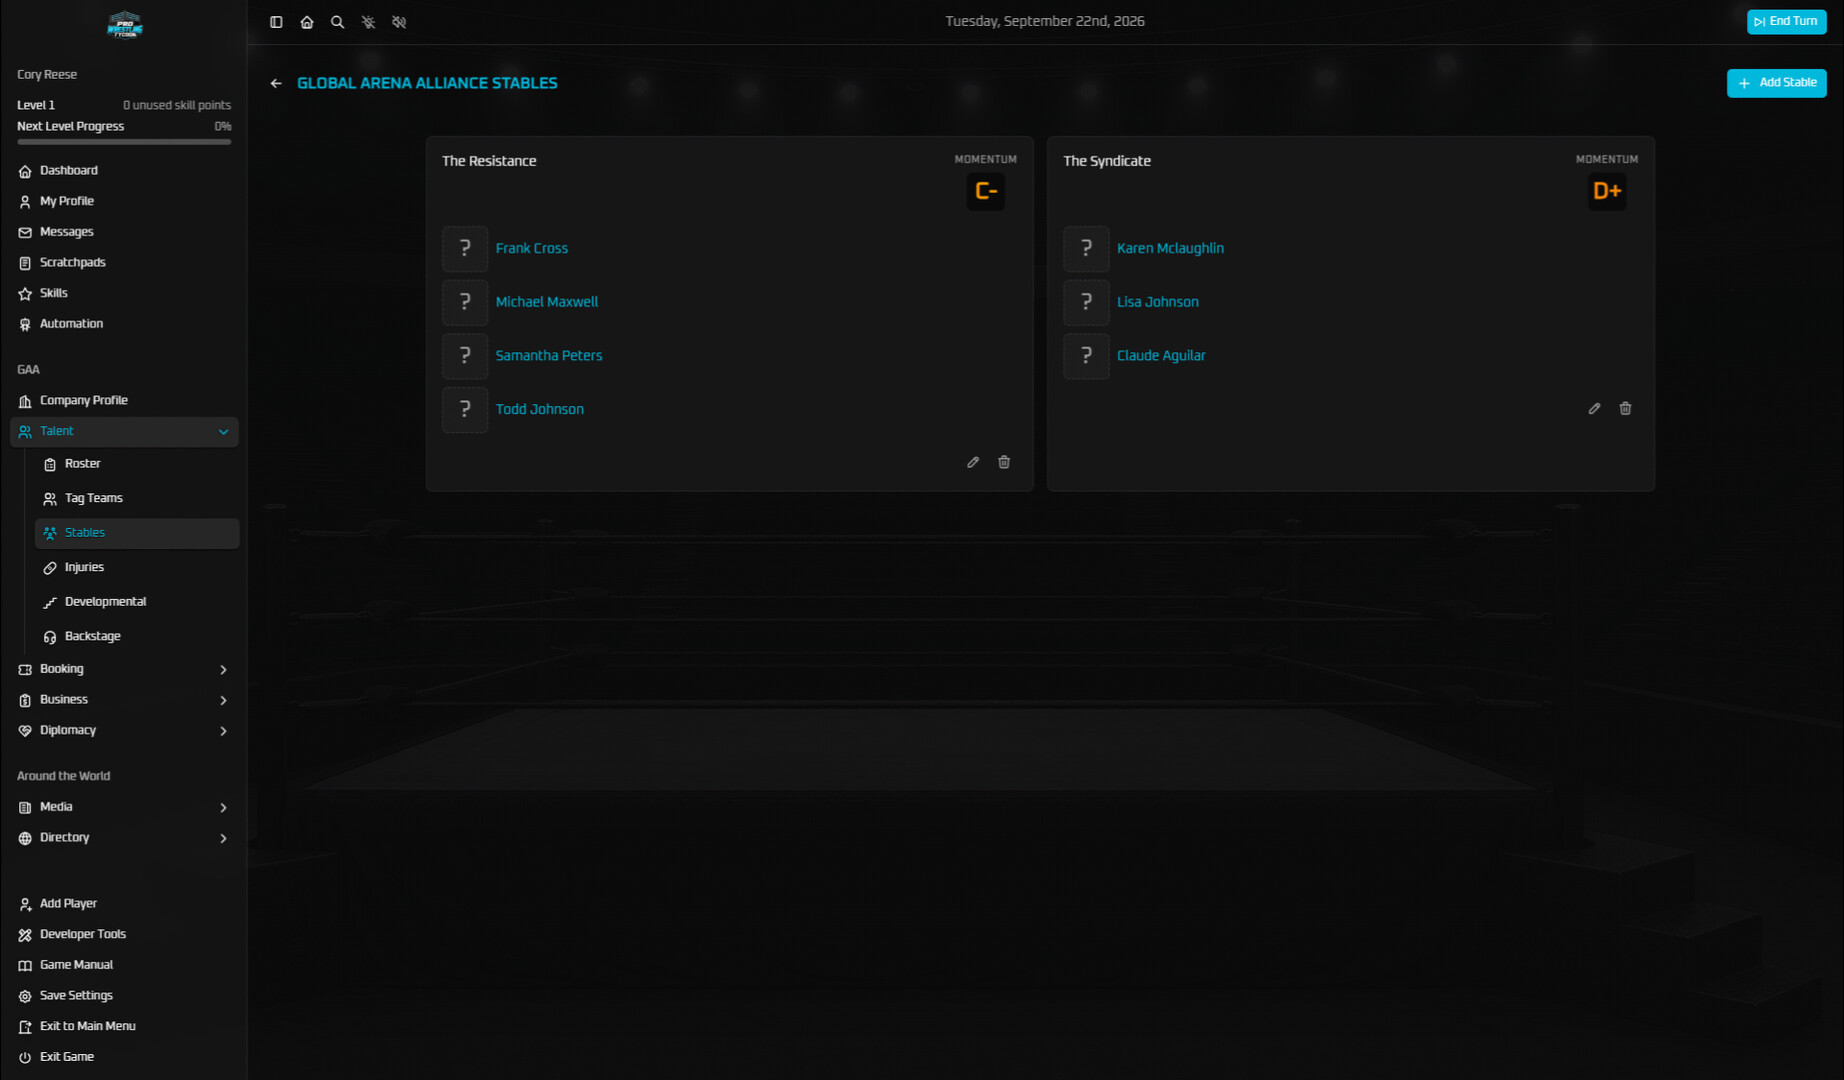1844x1080 pixels.
Task: Expand the Directory menu section
Action: tap(124, 838)
